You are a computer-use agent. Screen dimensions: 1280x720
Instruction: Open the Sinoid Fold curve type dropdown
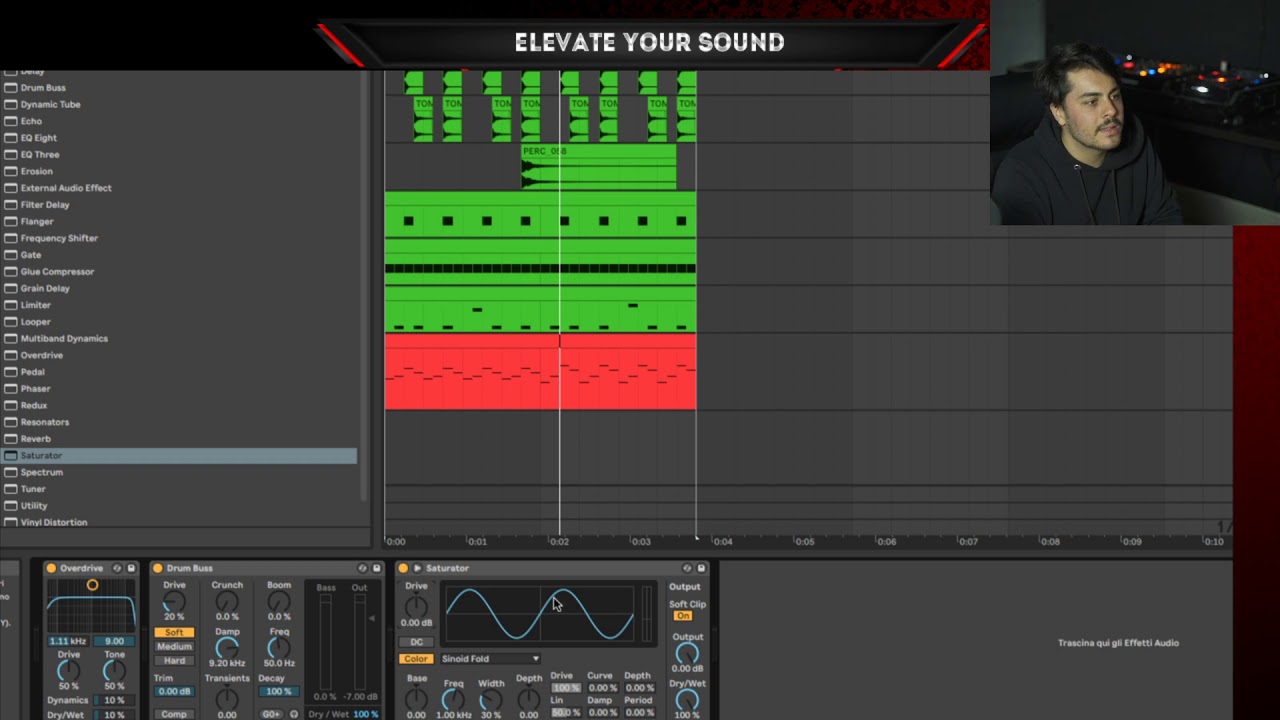coord(490,659)
